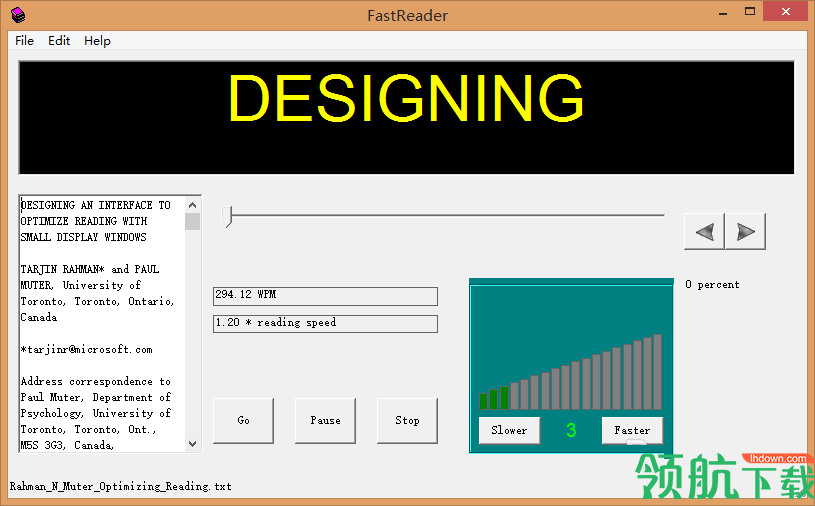
Task: Click the file name Rahman_N_Muter_Optimizing_Reading.txt
Action: coord(121,486)
